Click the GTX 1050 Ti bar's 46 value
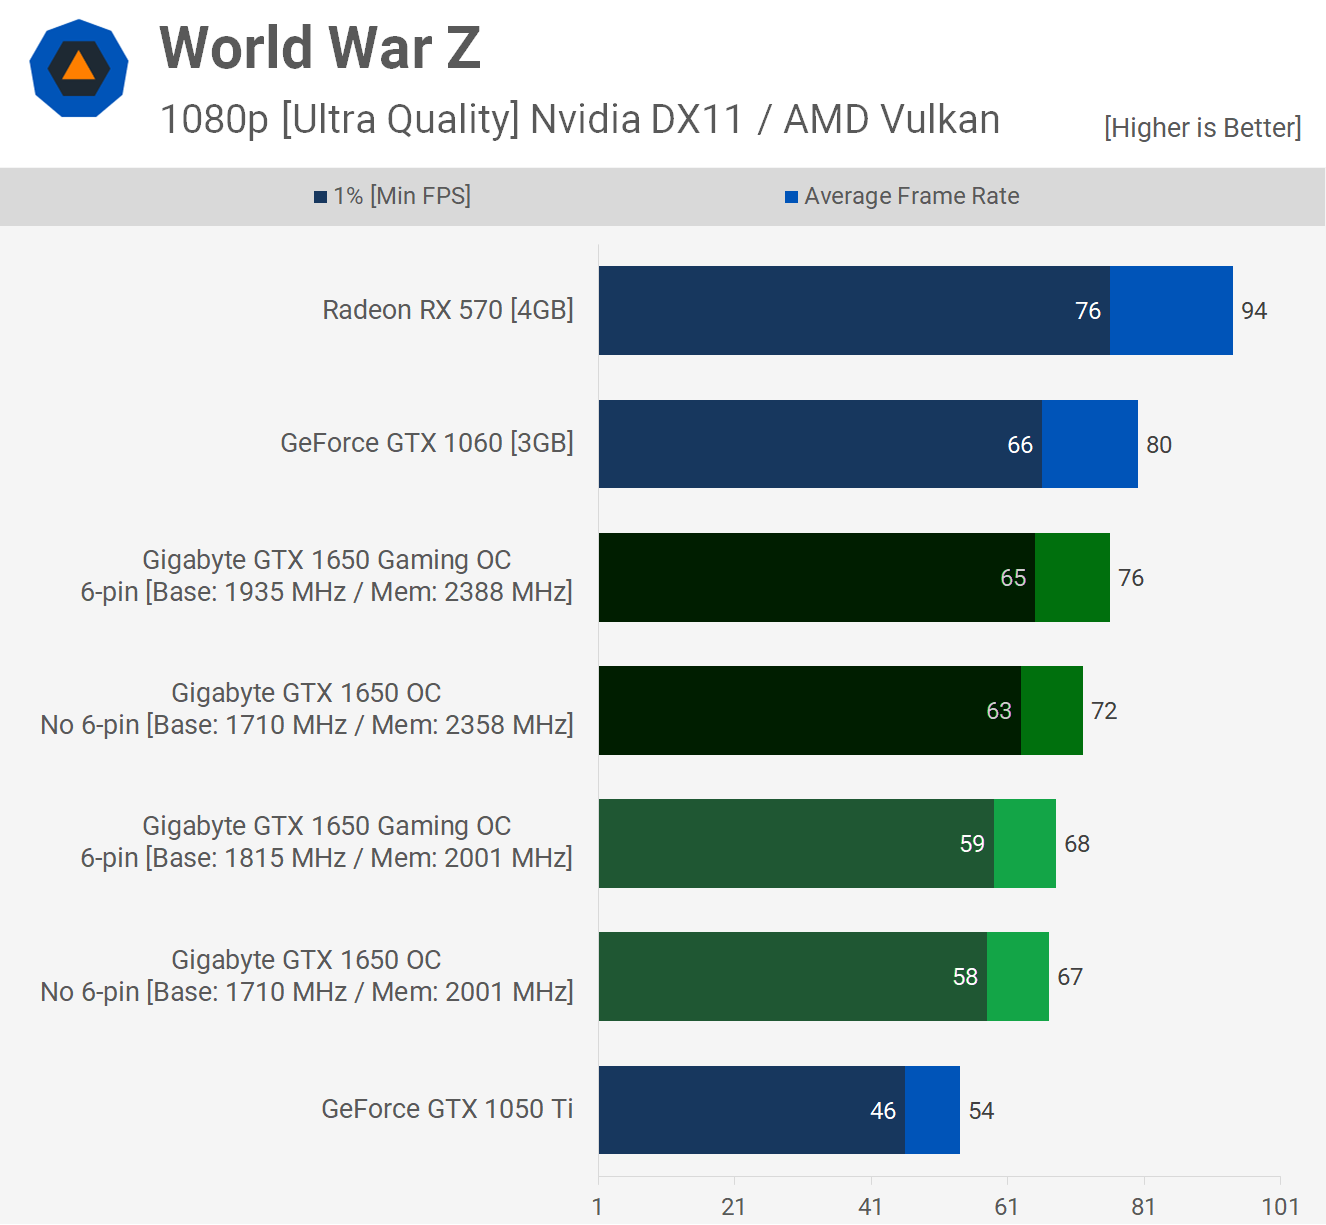Image resolution: width=1326 pixels, height=1225 pixels. (882, 1111)
